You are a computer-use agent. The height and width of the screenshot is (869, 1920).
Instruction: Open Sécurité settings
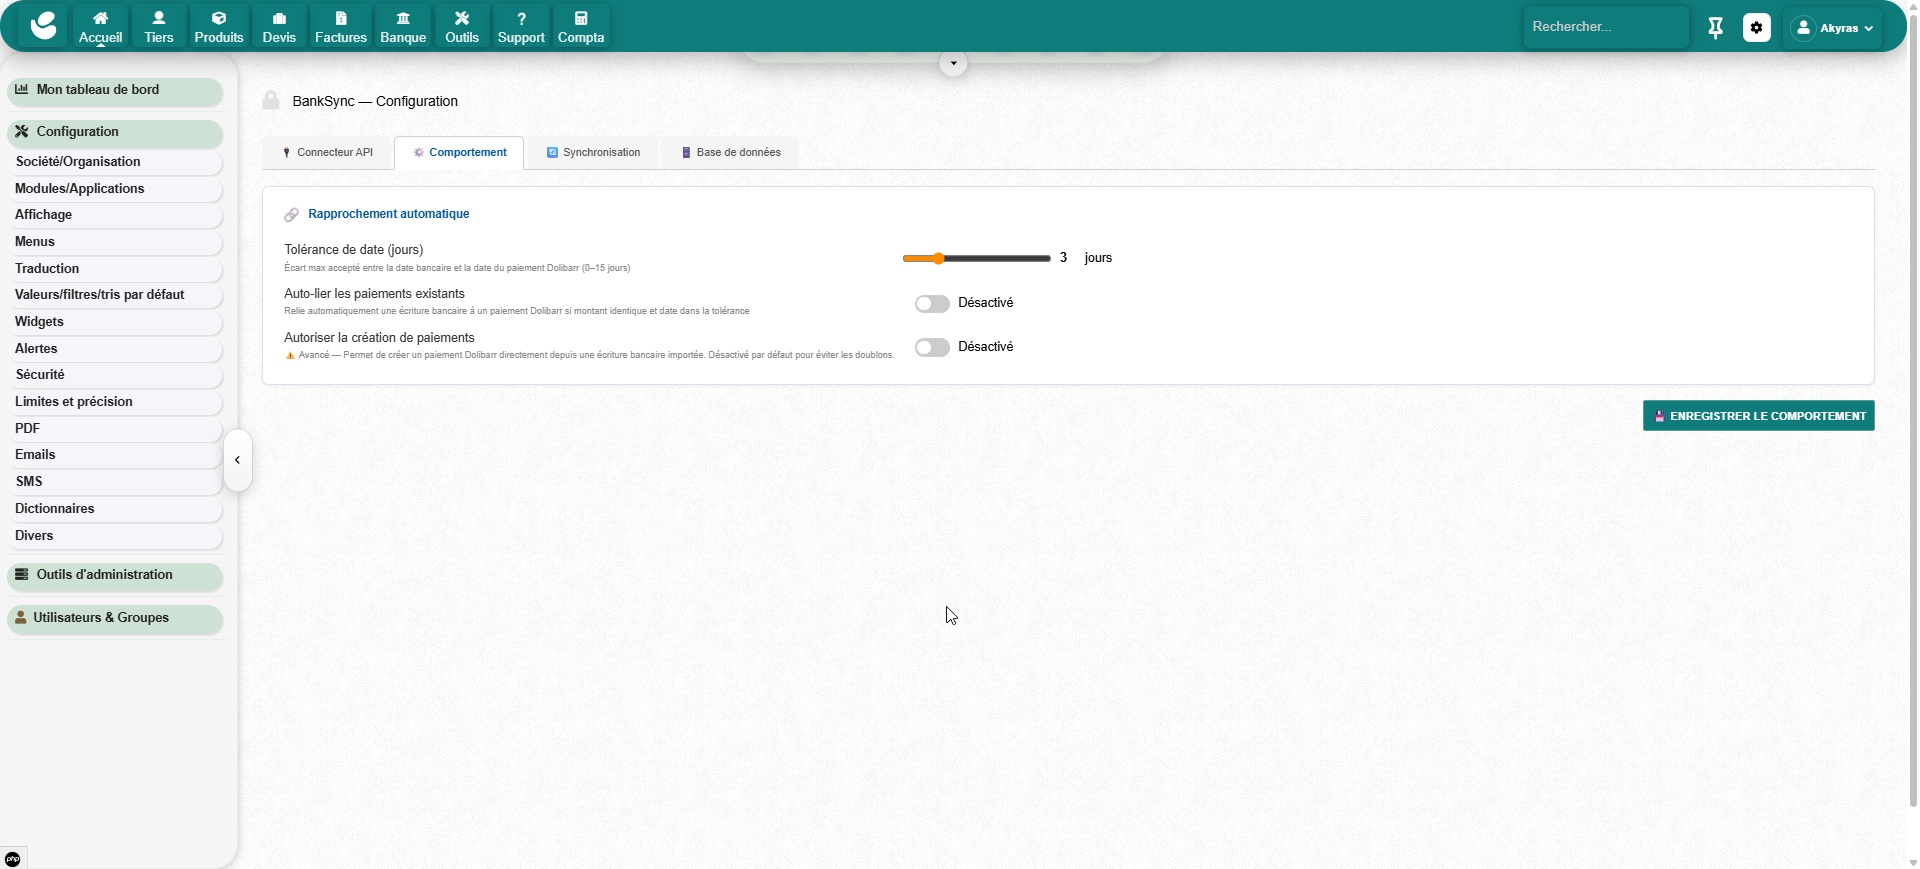[x=115, y=375]
